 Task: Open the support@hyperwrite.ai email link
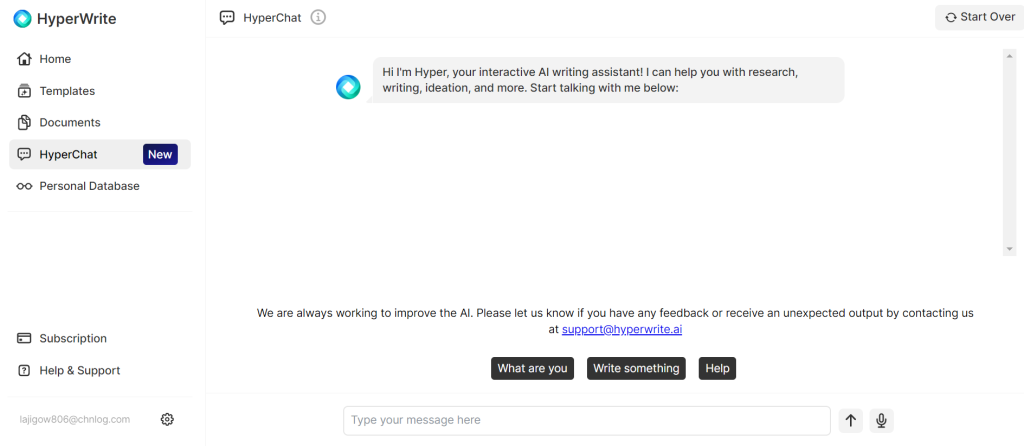pos(622,330)
